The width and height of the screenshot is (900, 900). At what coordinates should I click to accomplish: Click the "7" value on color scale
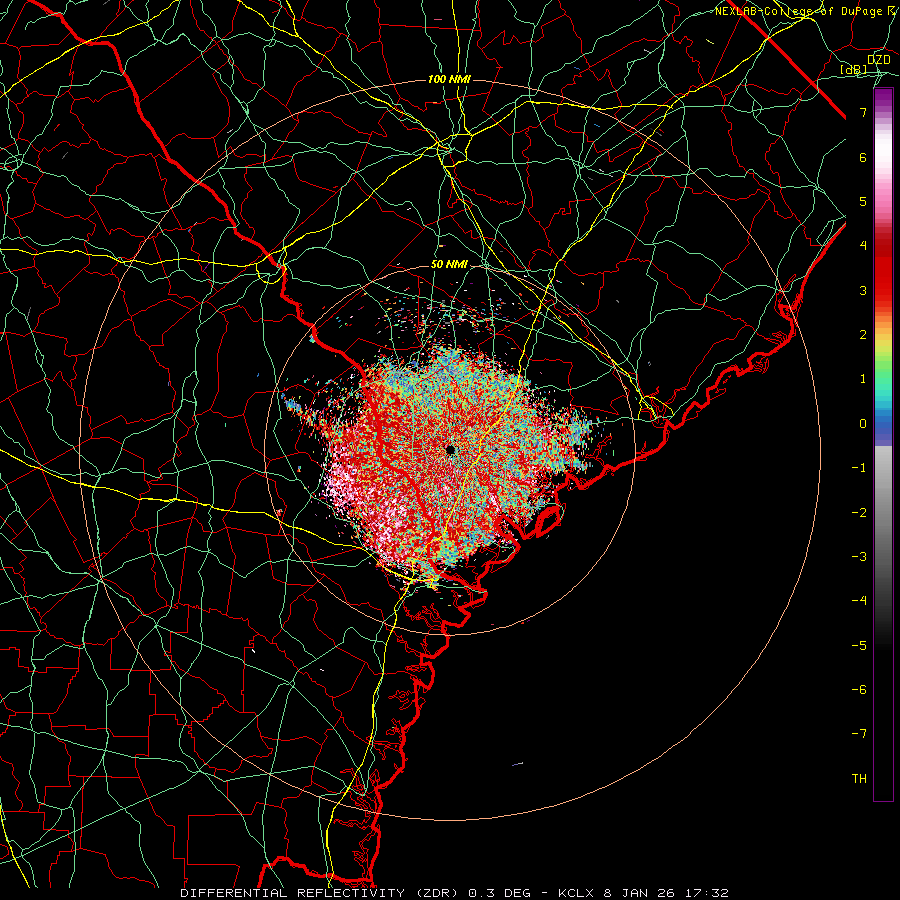coord(863,113)
